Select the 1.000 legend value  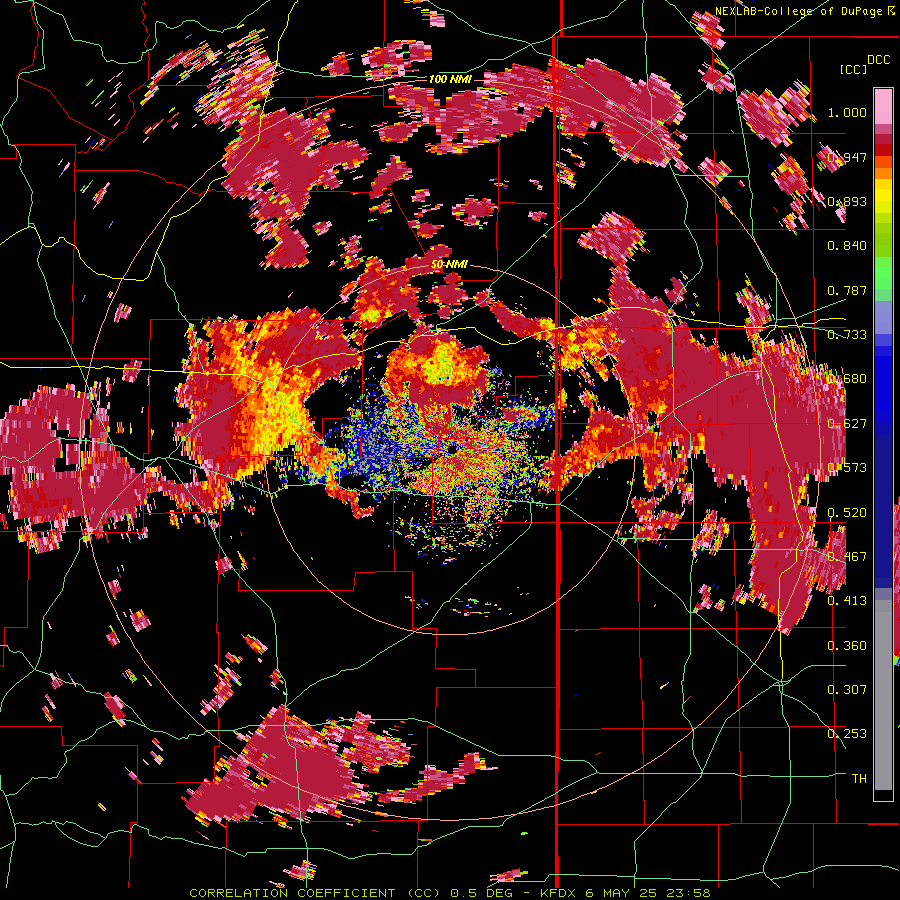847,112
